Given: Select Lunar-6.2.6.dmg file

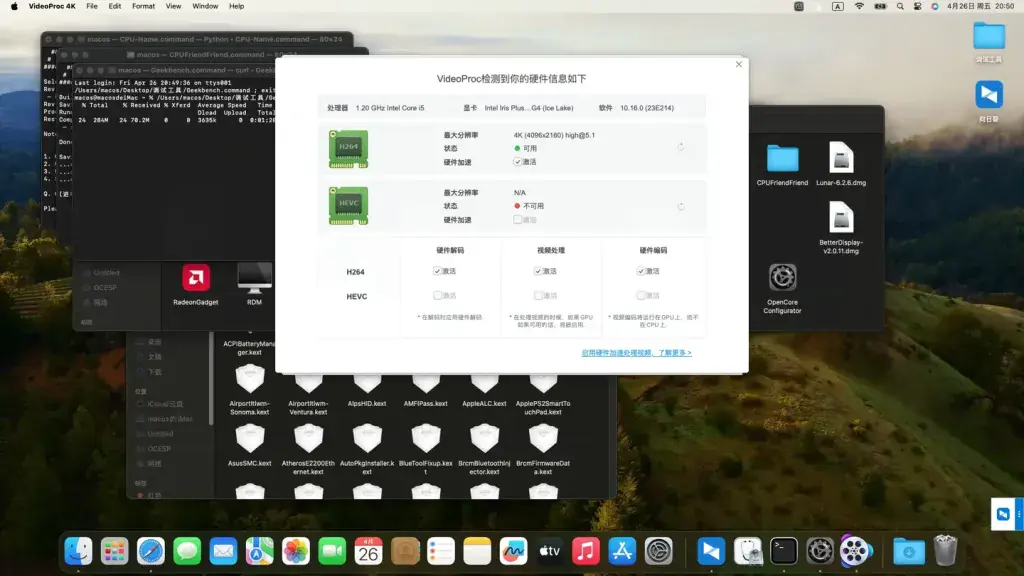Looking at the screenshot, I should click(x=841, y=164).
